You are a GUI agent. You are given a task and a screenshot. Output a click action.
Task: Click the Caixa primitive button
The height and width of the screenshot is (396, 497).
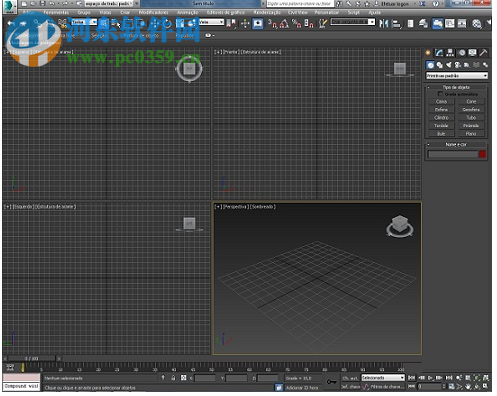(x=441, y=102)
